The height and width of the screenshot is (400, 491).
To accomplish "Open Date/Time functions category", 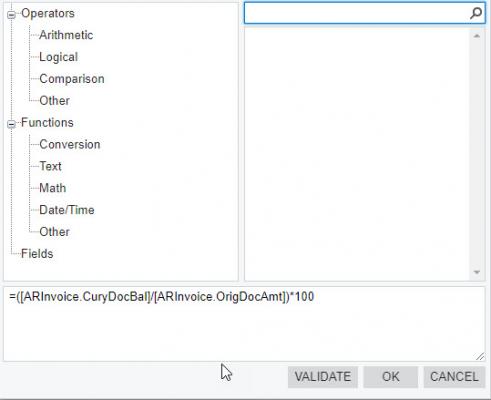I will pos(67,210).
